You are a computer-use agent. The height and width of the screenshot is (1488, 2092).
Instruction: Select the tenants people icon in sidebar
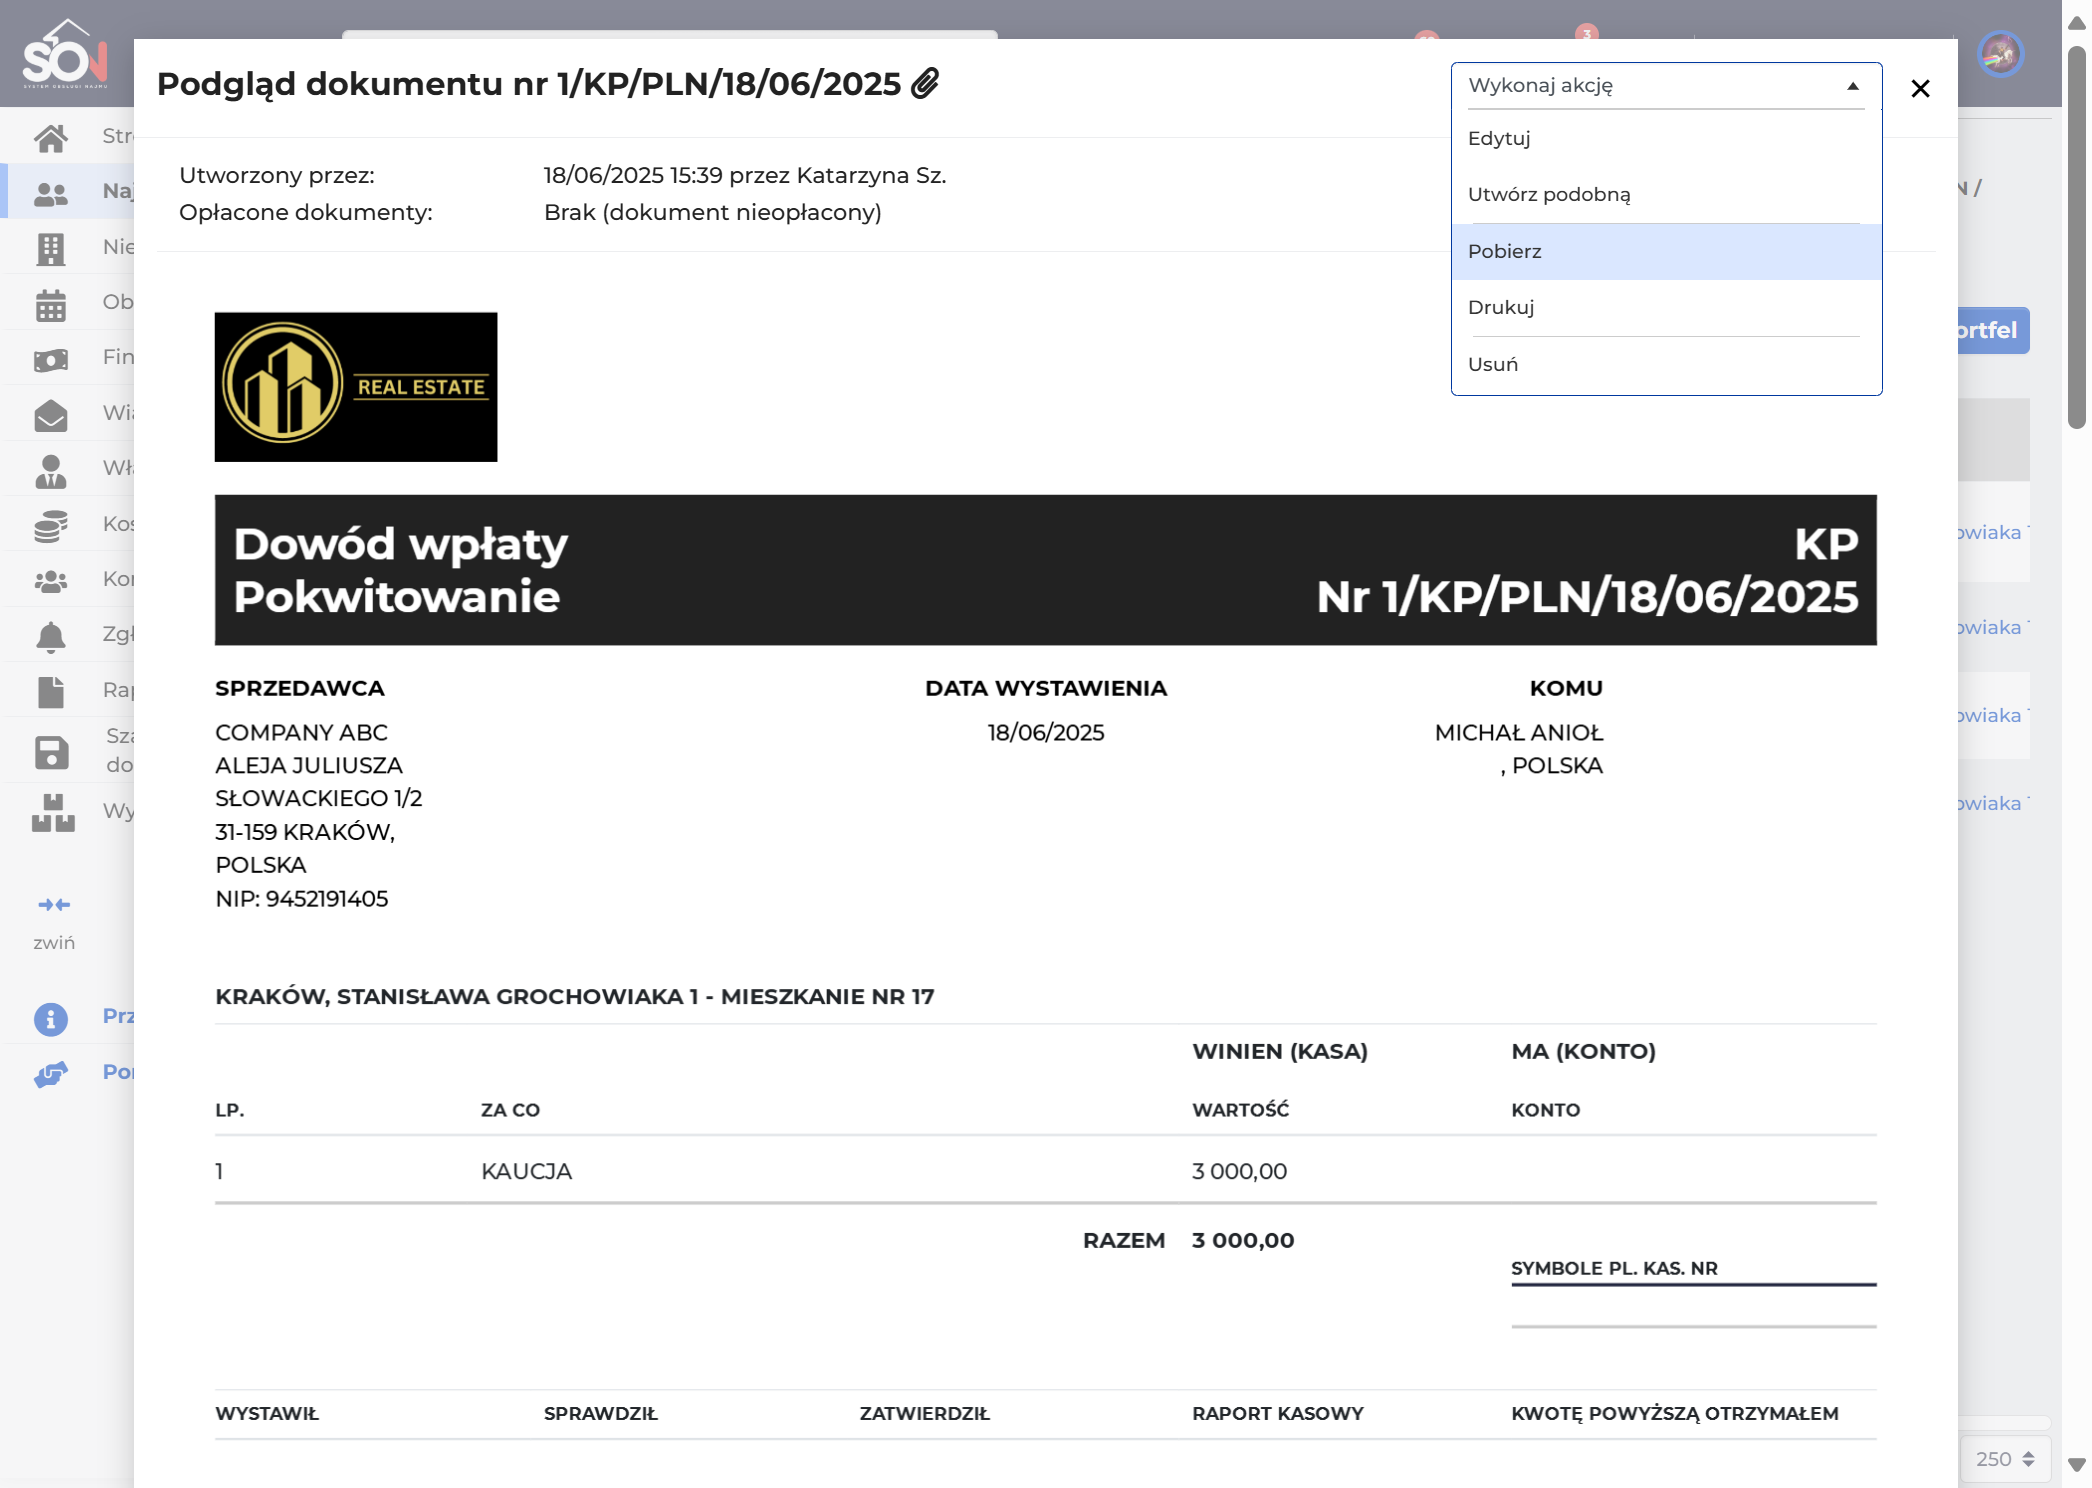[51, 192]
